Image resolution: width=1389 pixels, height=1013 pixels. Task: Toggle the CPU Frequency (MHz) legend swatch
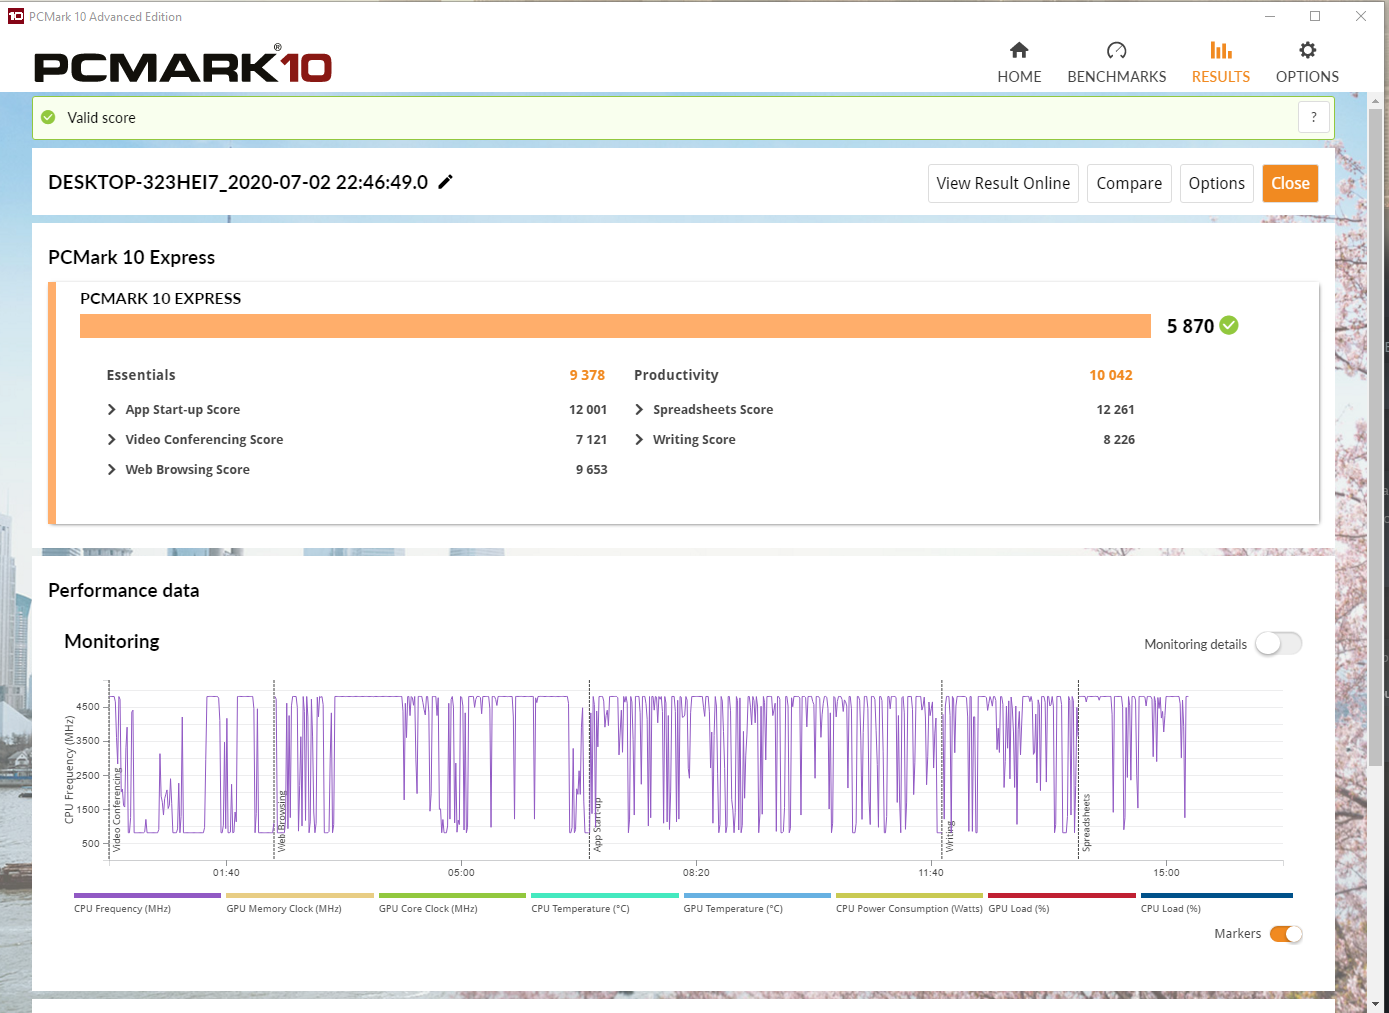(147, 896)
